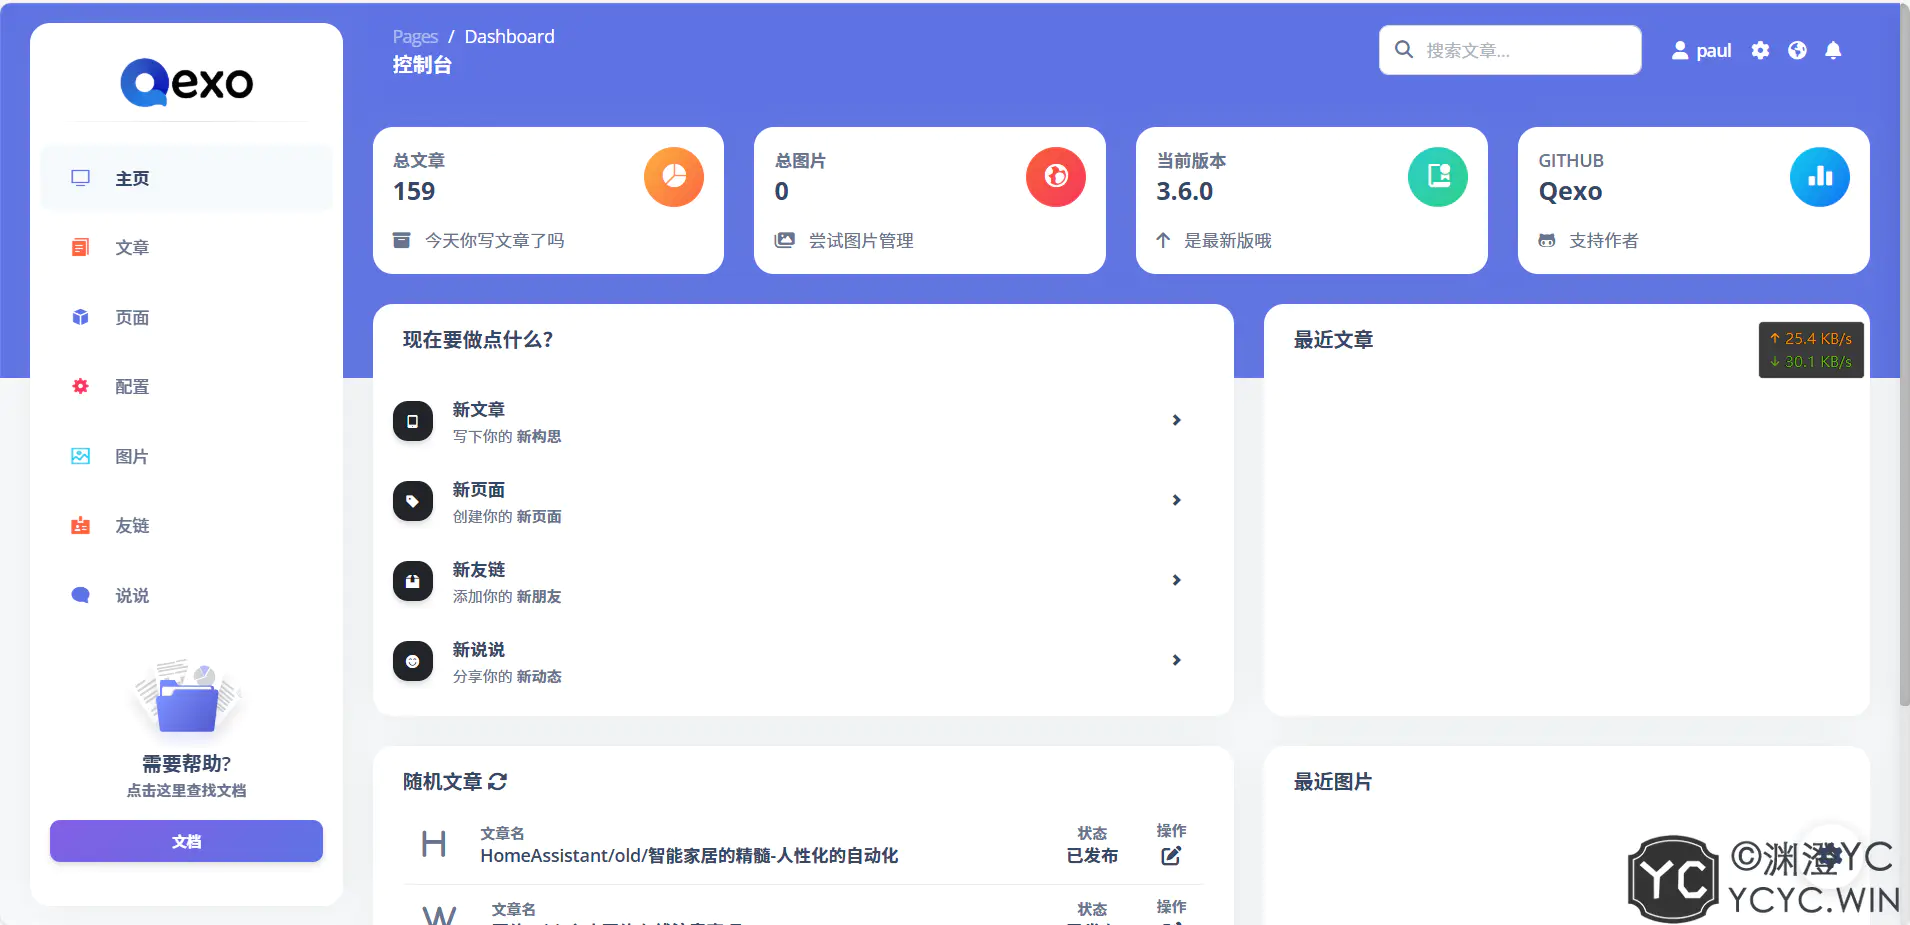
Task: Open the notifications bell icon
Action: pyautogui.click(x=1833, y=50)
